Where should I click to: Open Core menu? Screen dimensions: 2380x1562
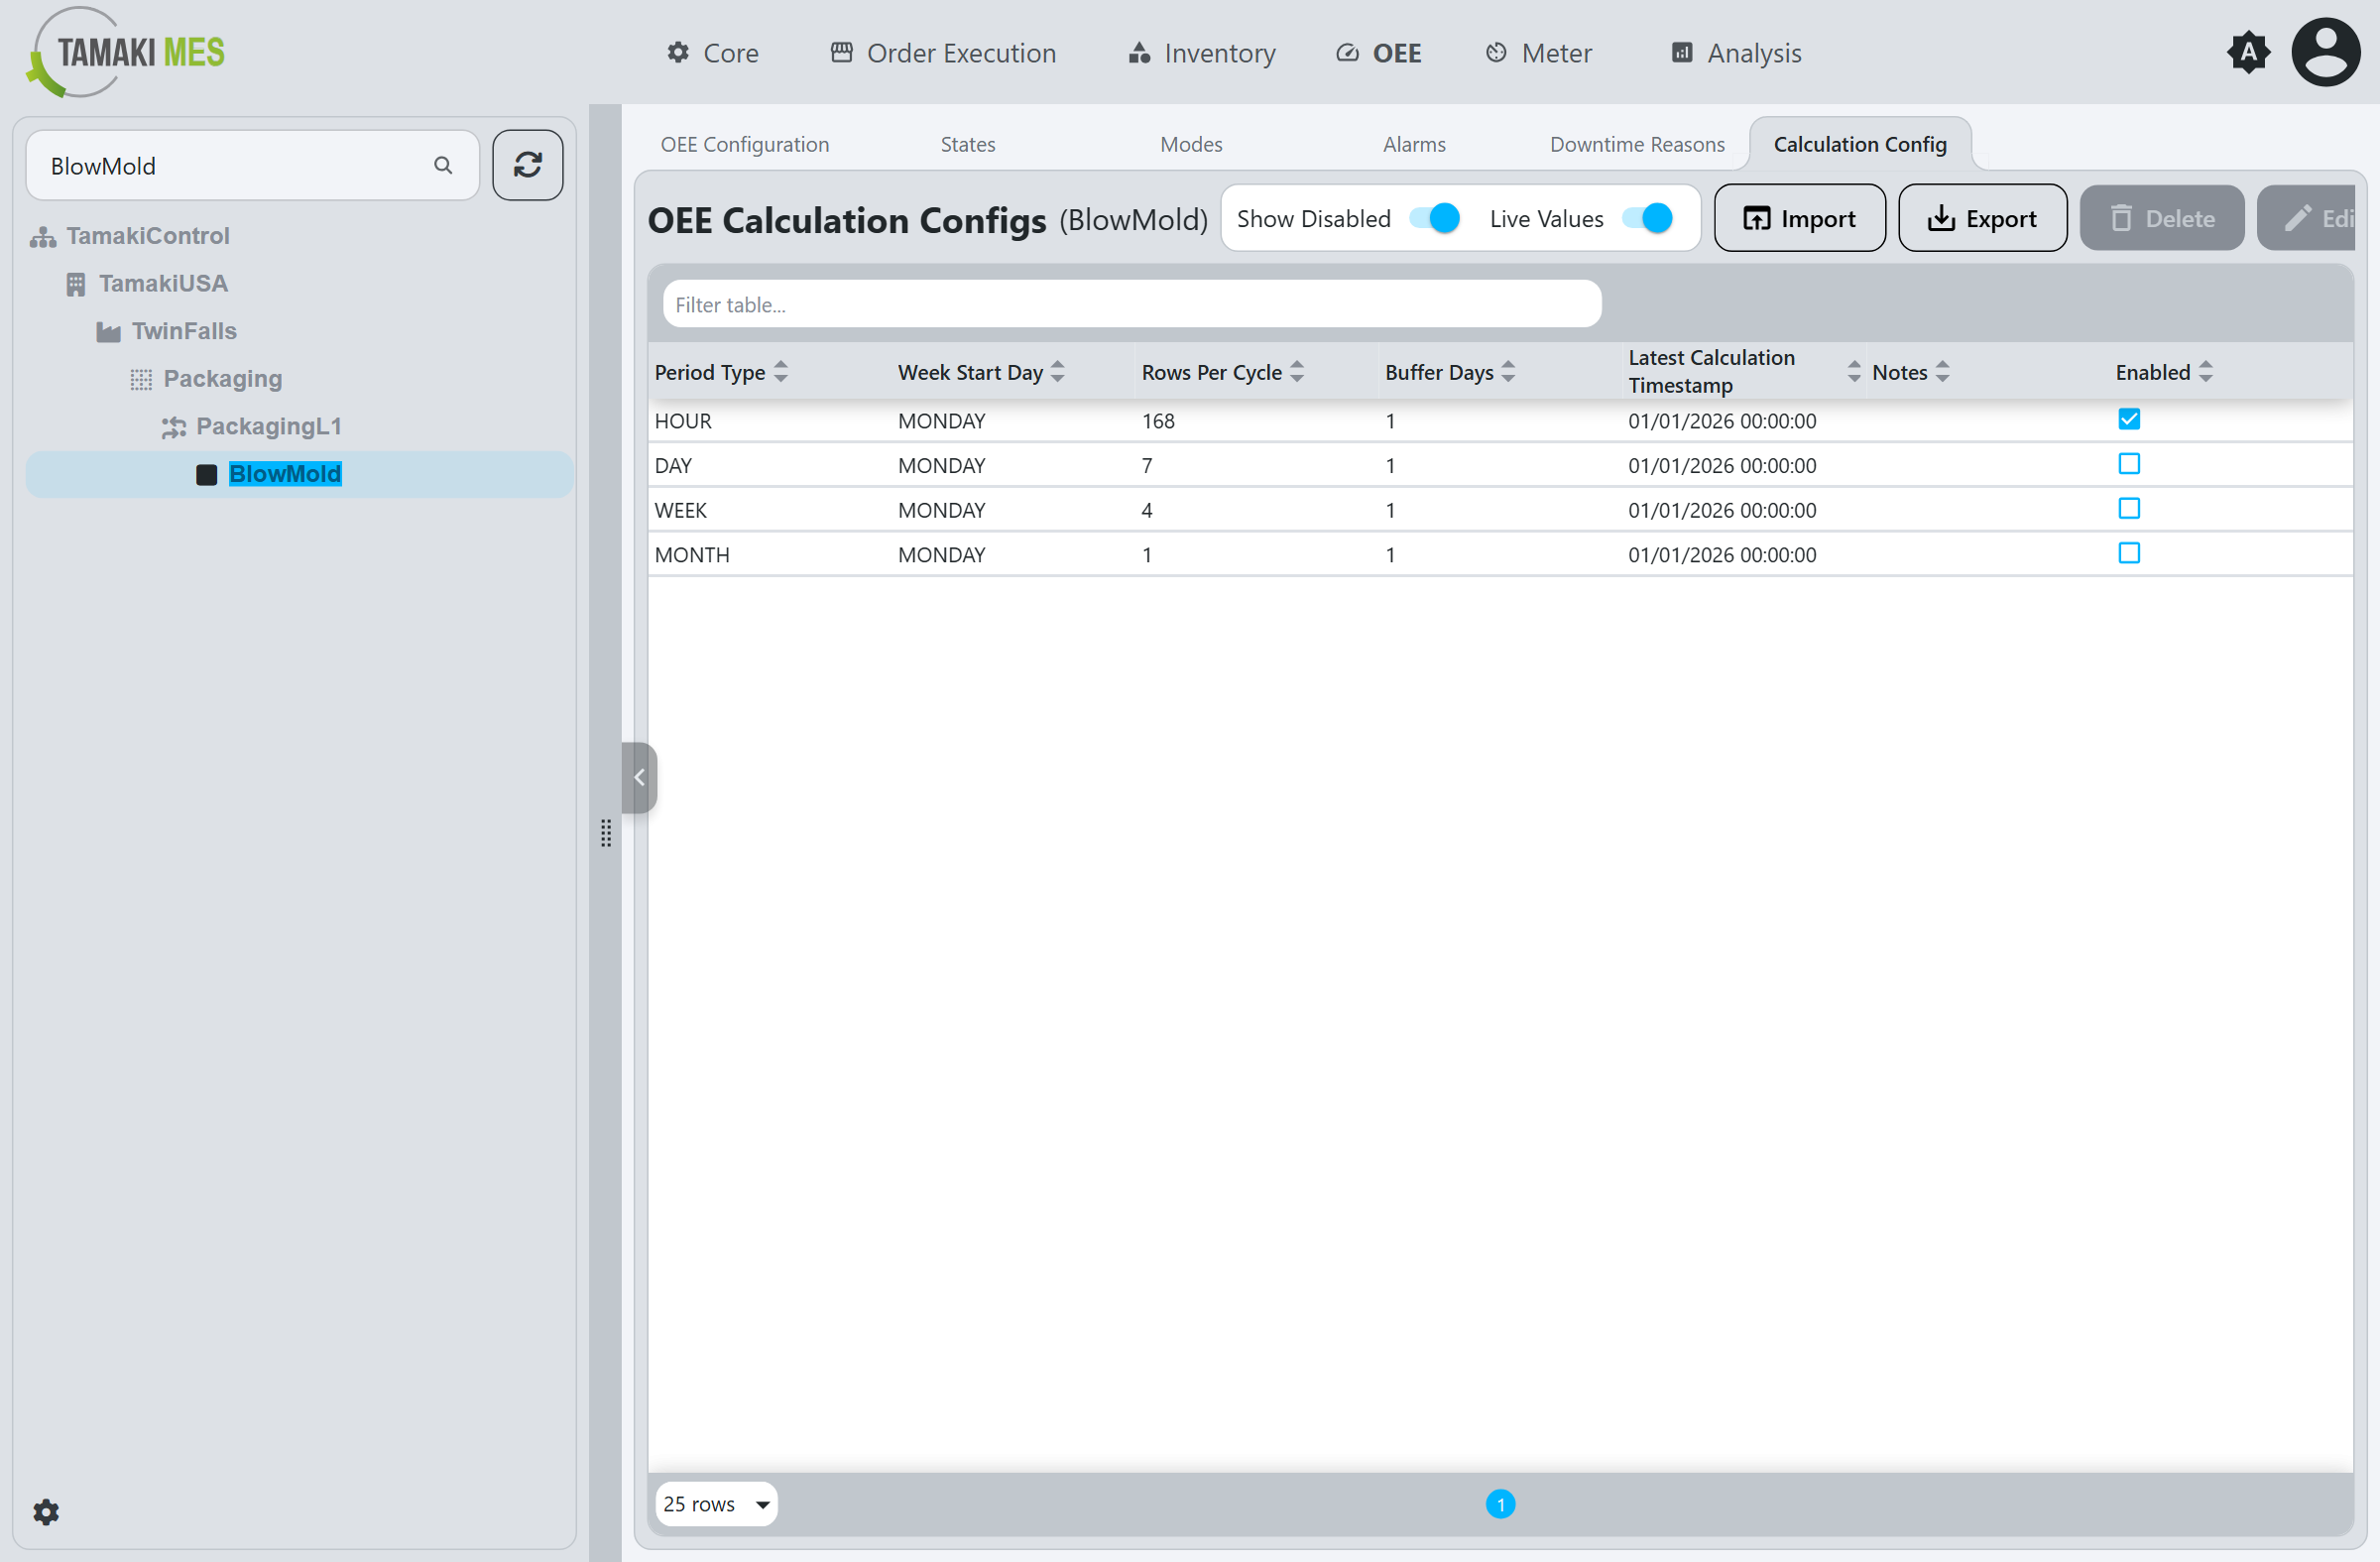coord(713,53)
